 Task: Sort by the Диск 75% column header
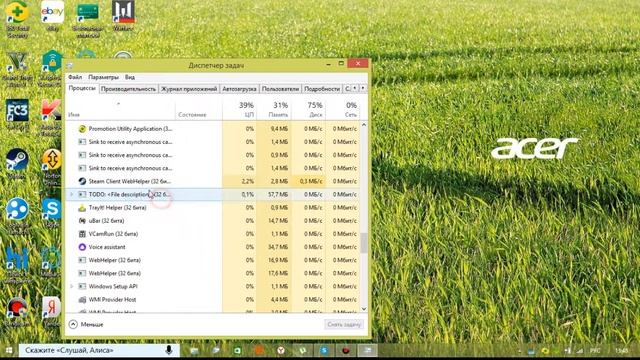(309, 109)
